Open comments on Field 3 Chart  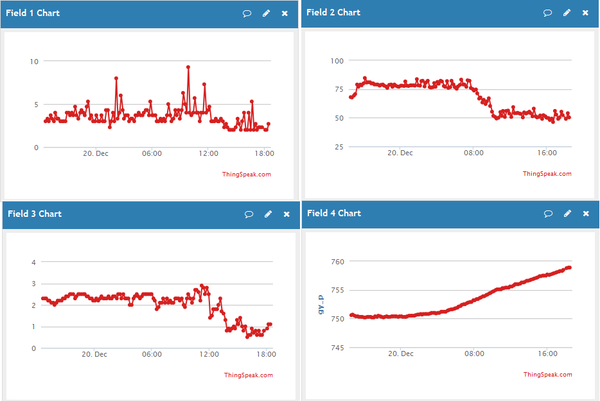[247, 214]
